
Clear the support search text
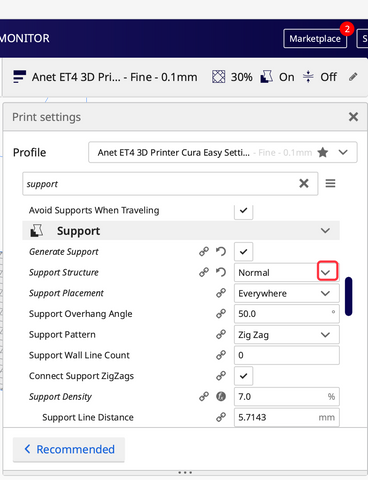point(304,183)
